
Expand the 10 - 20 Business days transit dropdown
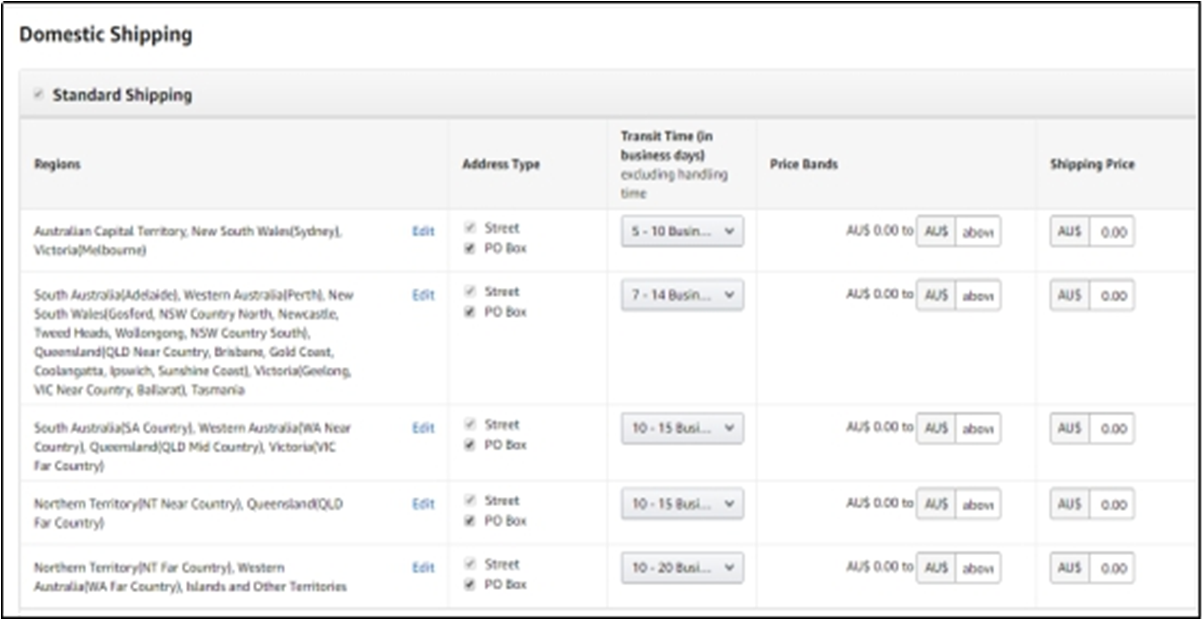point(682,568)
